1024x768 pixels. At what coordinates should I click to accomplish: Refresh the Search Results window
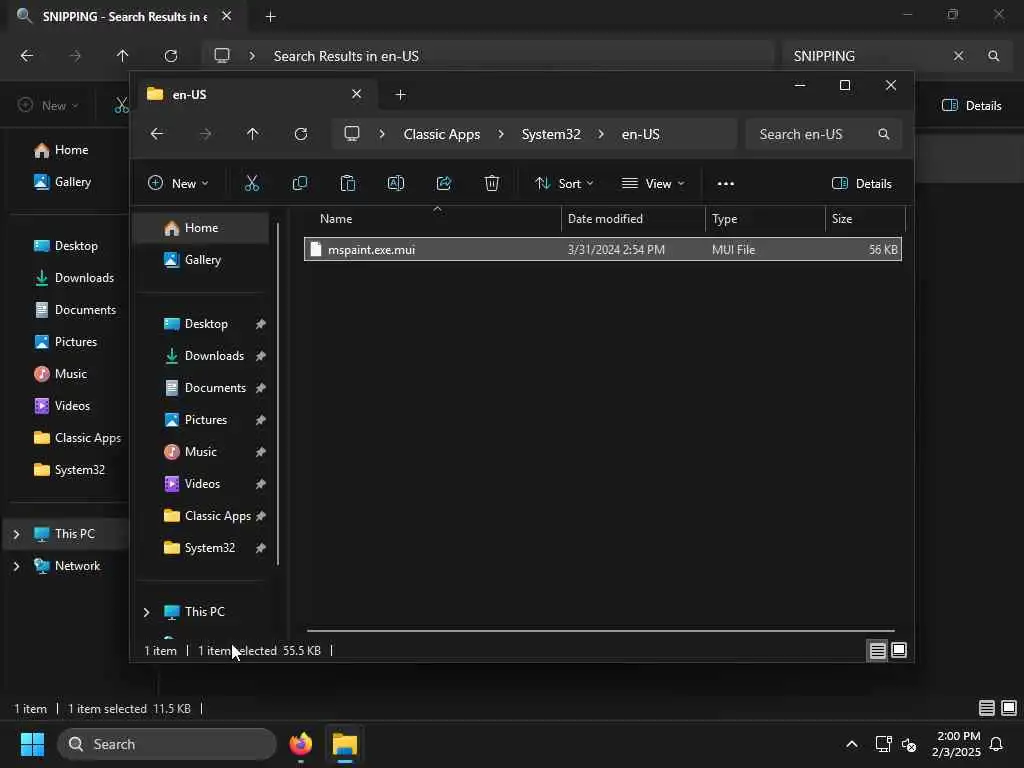pos(170,56)
